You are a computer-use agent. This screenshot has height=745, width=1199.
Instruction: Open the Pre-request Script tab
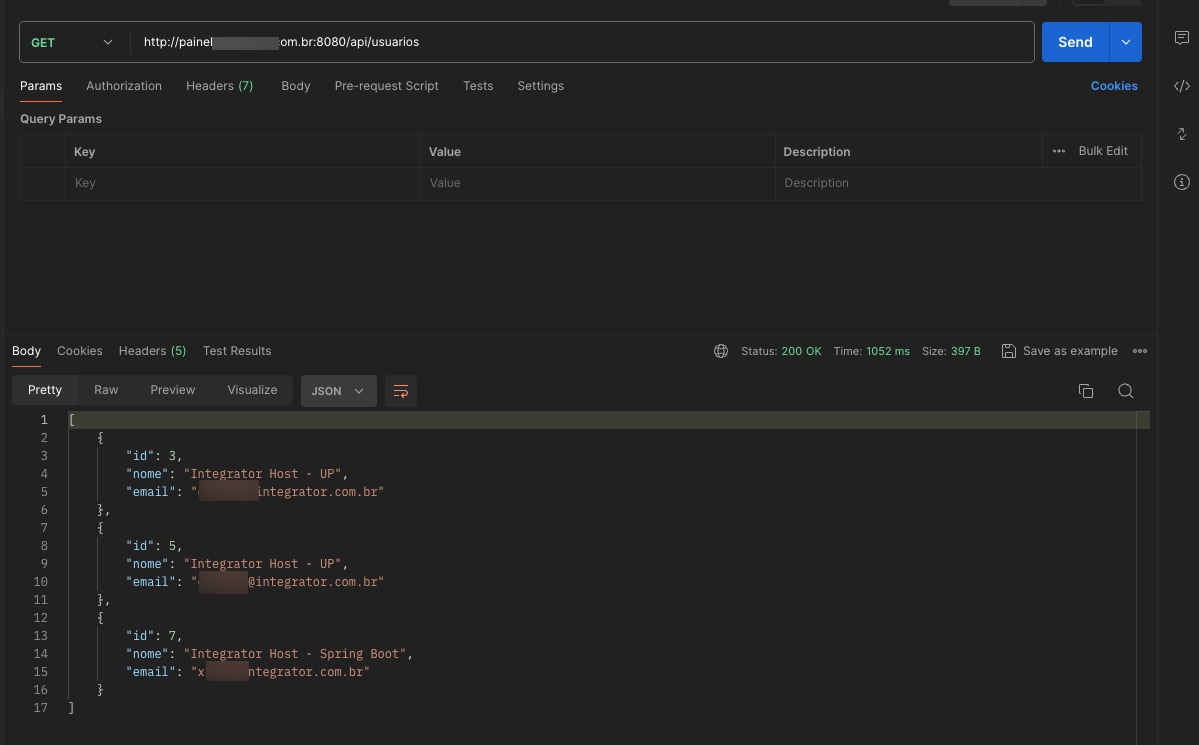pos(386,86)
